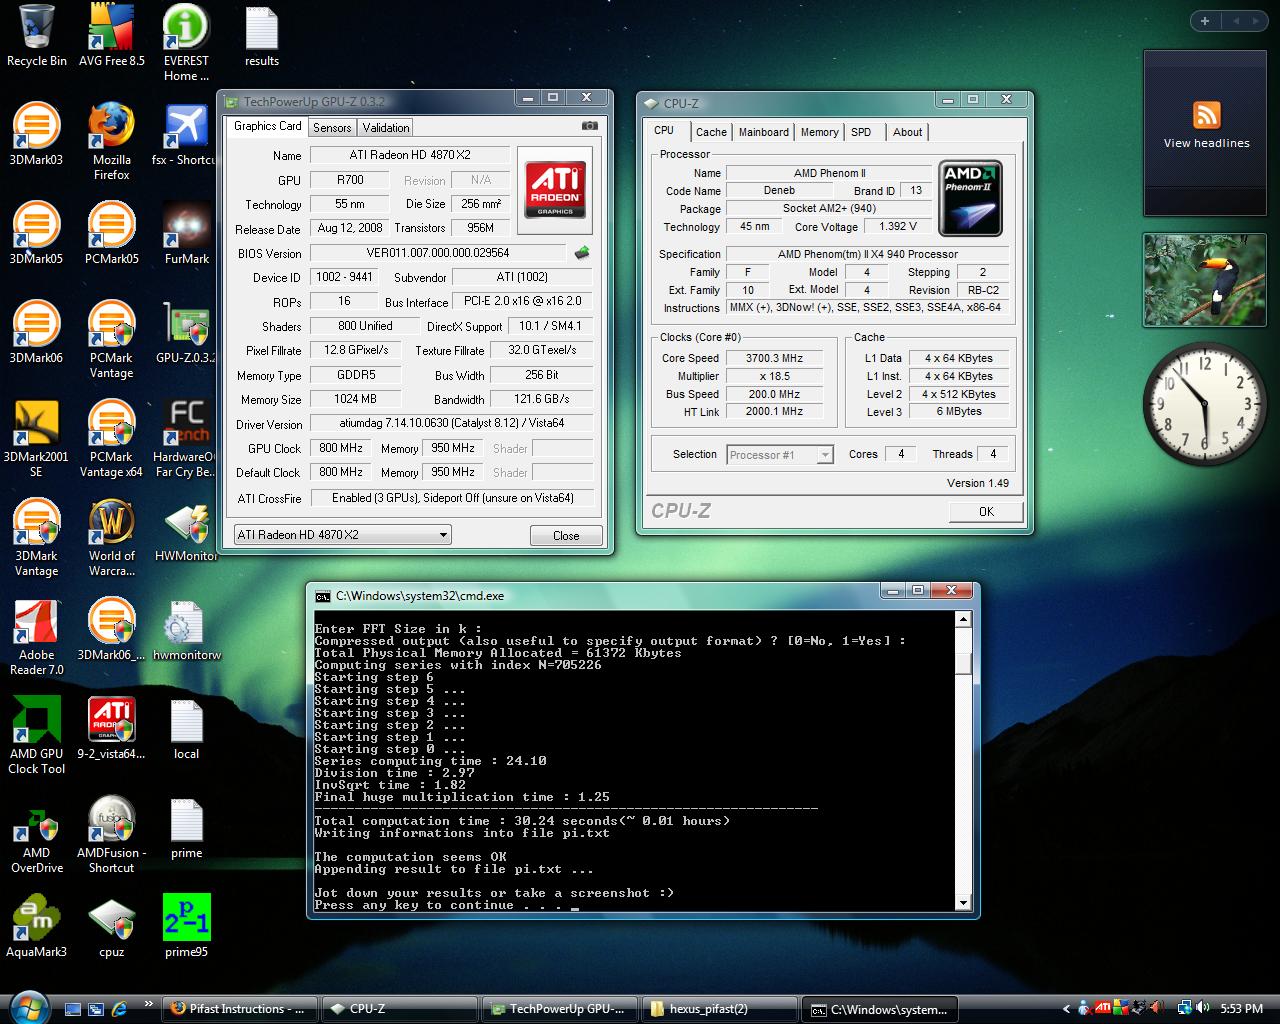Click sidebar add gadget plus button
This screenshot has height=1024, width=1280.
pos(1205,21)
